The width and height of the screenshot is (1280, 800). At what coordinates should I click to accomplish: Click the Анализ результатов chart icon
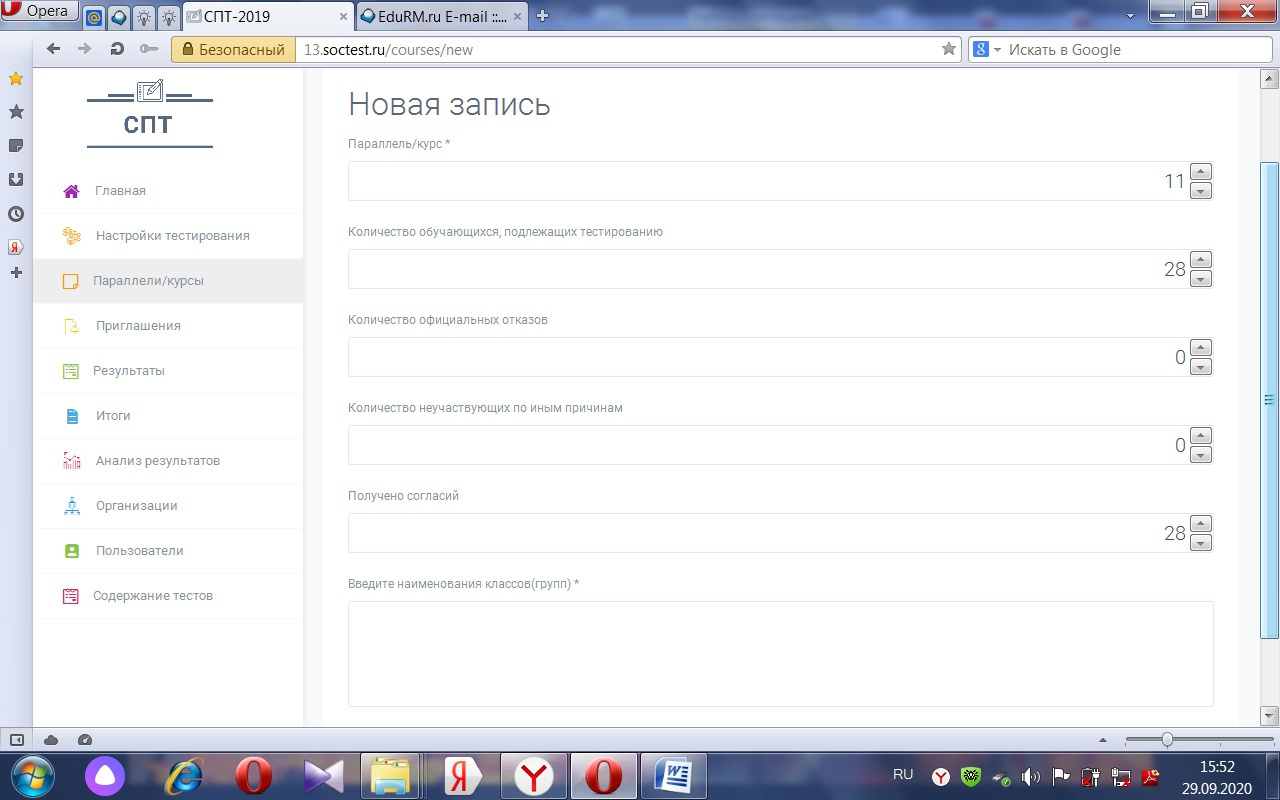(71, 461)
